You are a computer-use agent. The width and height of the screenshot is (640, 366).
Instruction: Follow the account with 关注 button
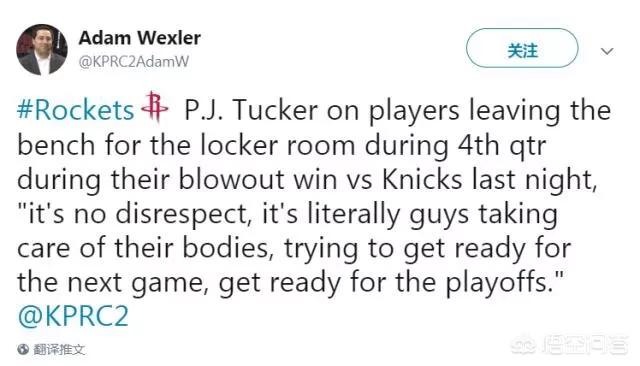522,48
